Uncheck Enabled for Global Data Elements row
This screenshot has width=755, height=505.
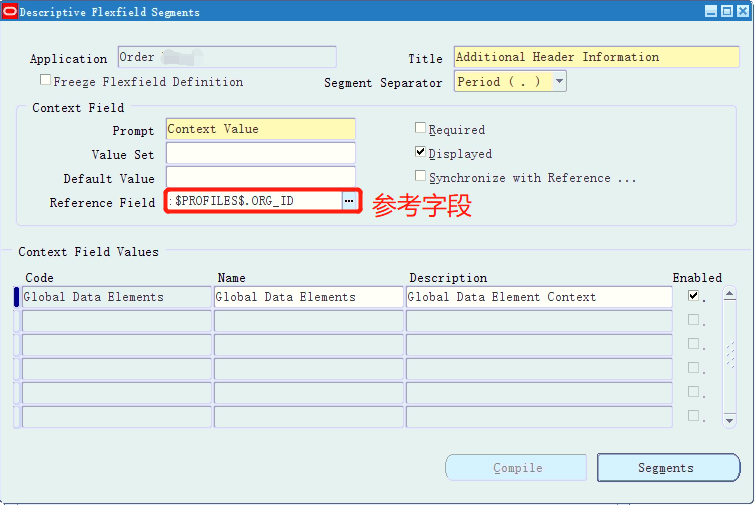(x=693, y=296)
